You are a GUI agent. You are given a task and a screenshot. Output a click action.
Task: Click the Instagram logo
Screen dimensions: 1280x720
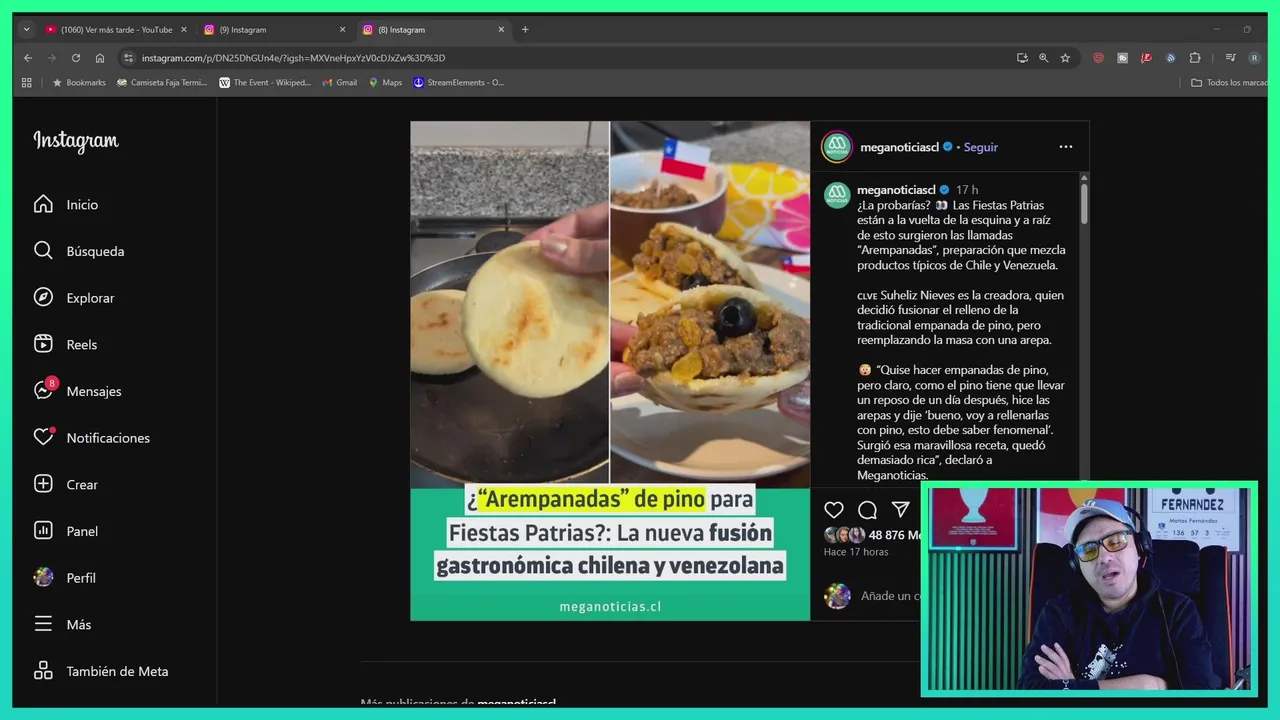76,141
